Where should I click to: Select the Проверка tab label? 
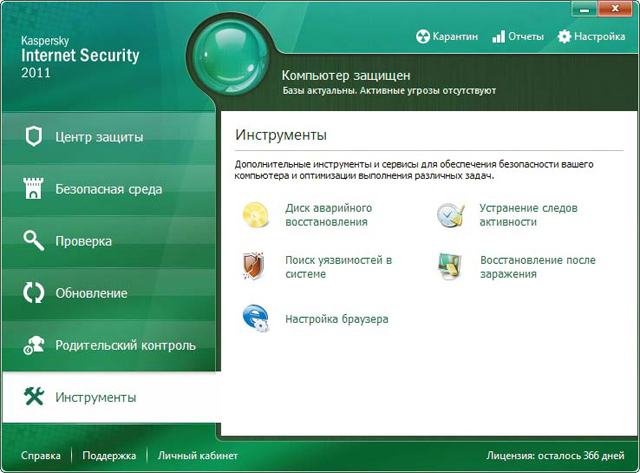(x=84, y=241)
